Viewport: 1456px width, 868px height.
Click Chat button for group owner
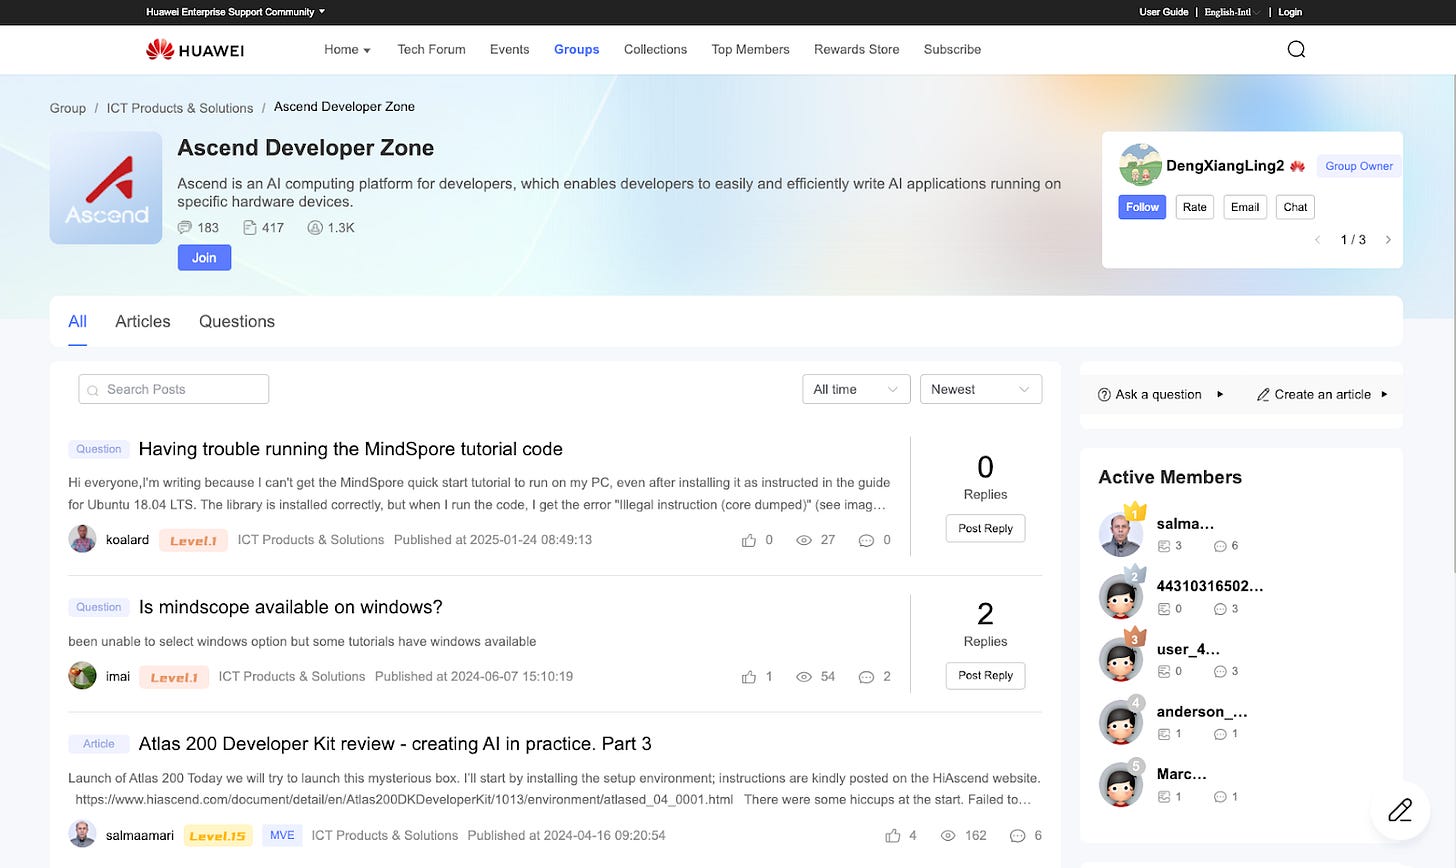pos(1295,207)
